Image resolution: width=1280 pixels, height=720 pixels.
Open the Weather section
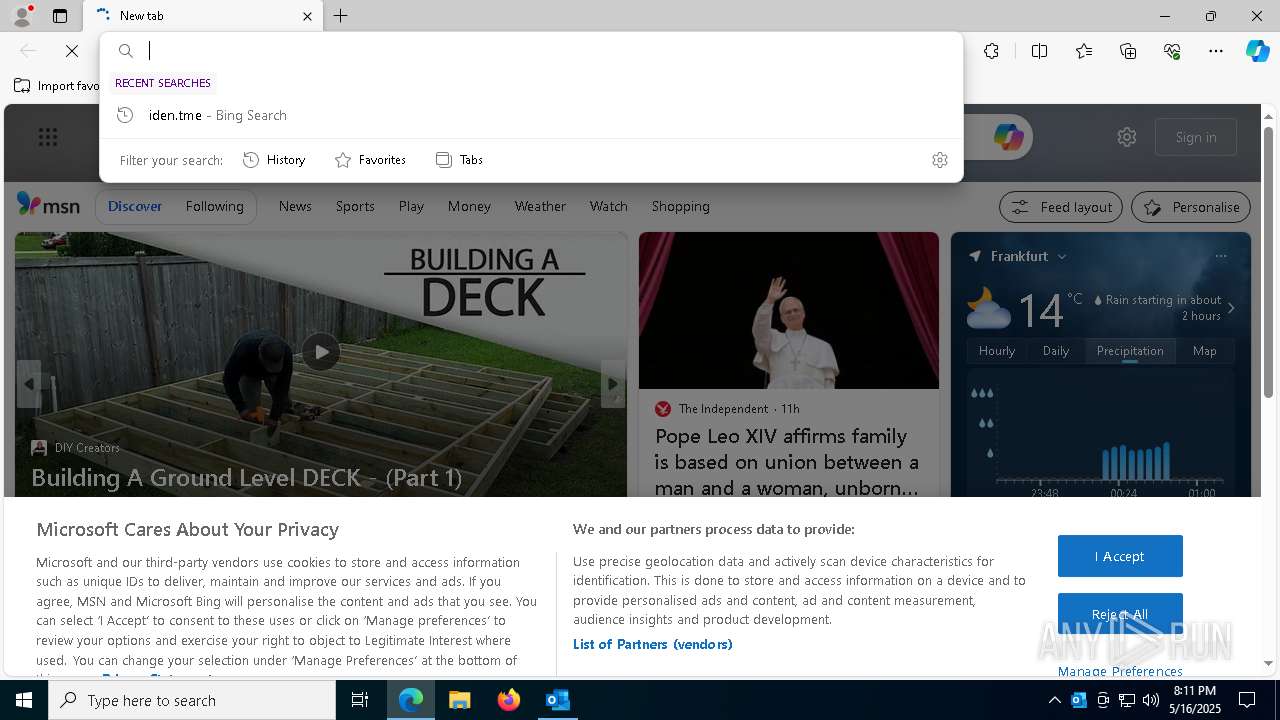click(x=540, y=206)
